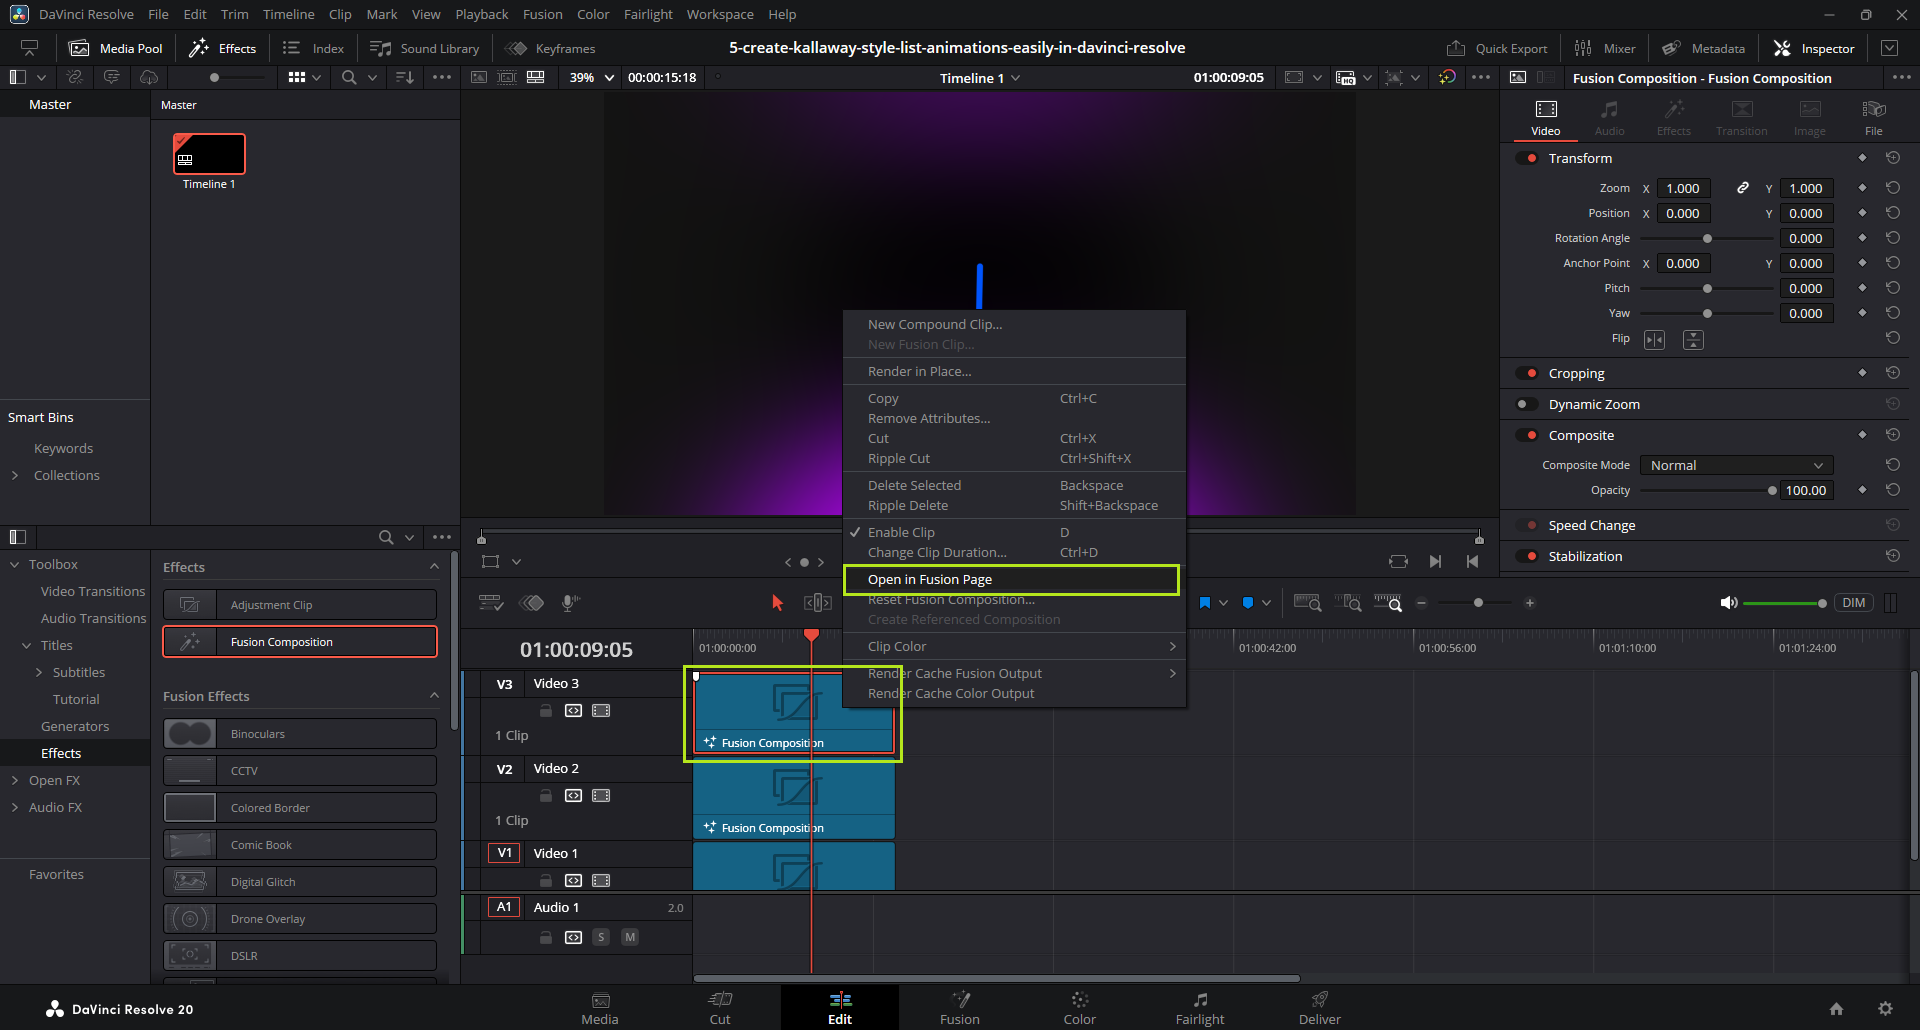Click the Flip horizontal icon in Transform
The height and width of the screenshot is (1030, 1920).
point(1654,340)
